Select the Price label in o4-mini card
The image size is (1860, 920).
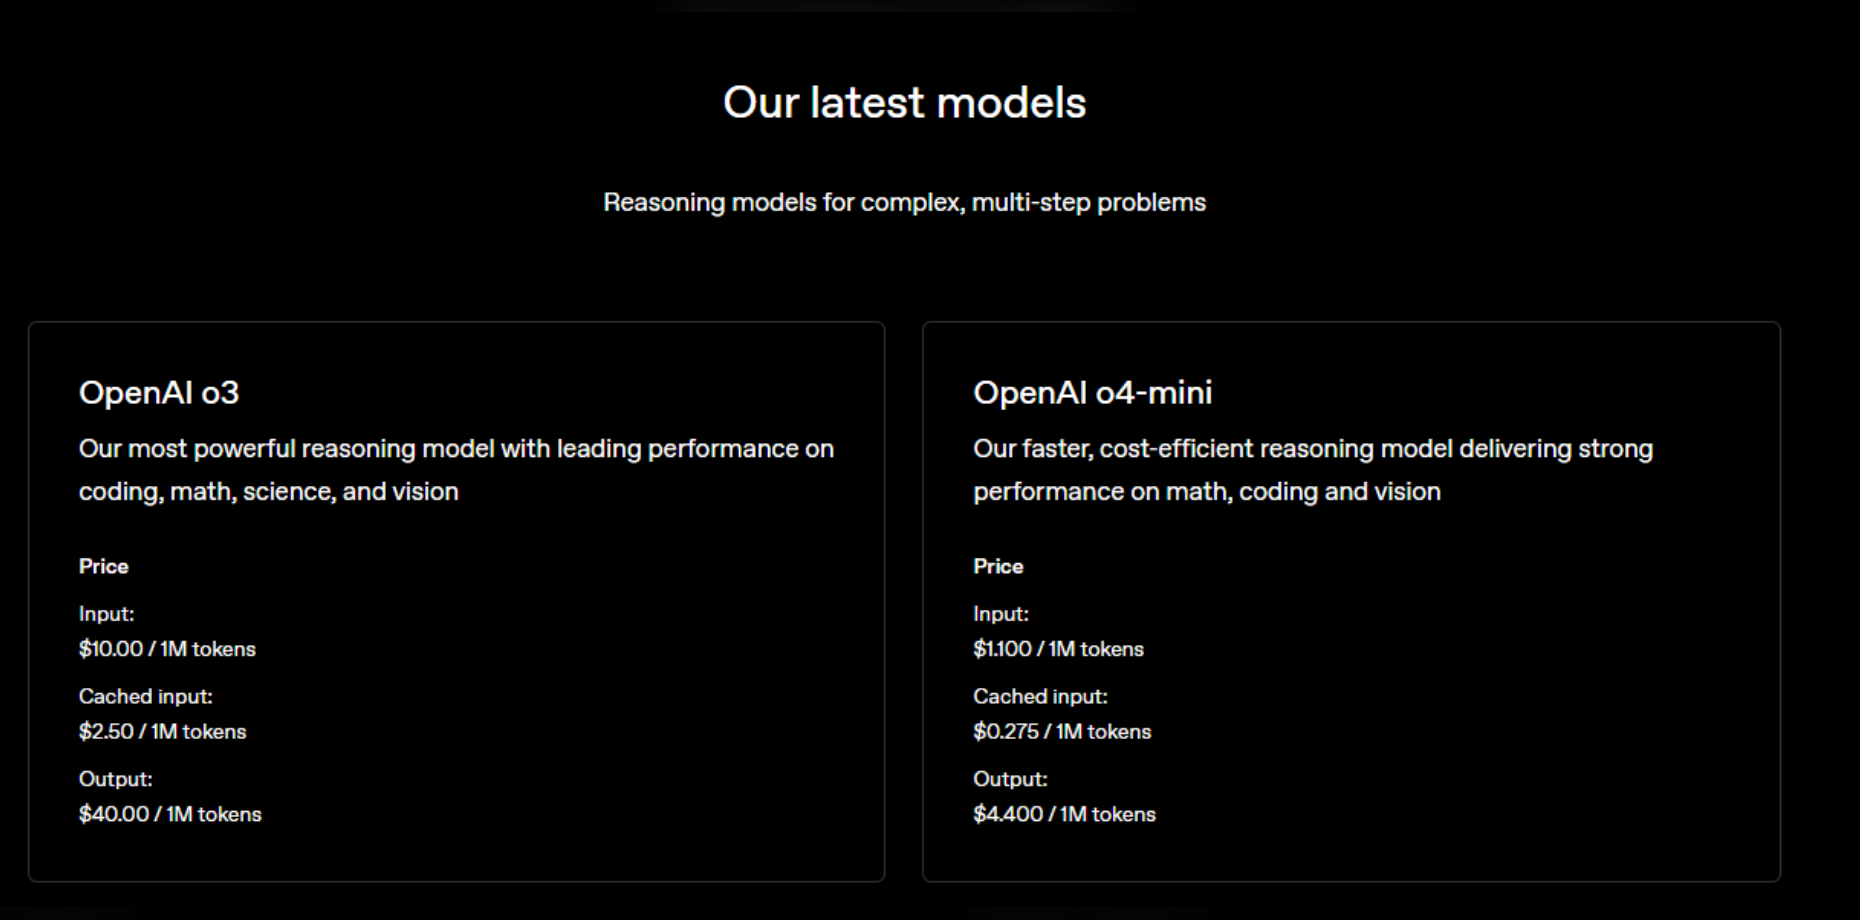(x=998, y=566)
